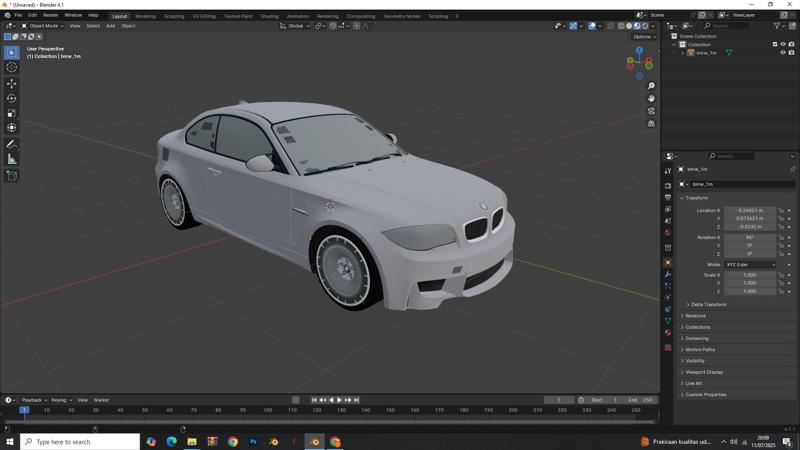Screen dimensions: 800x450
Task: Select the Annotate tool
Action: 12,145
